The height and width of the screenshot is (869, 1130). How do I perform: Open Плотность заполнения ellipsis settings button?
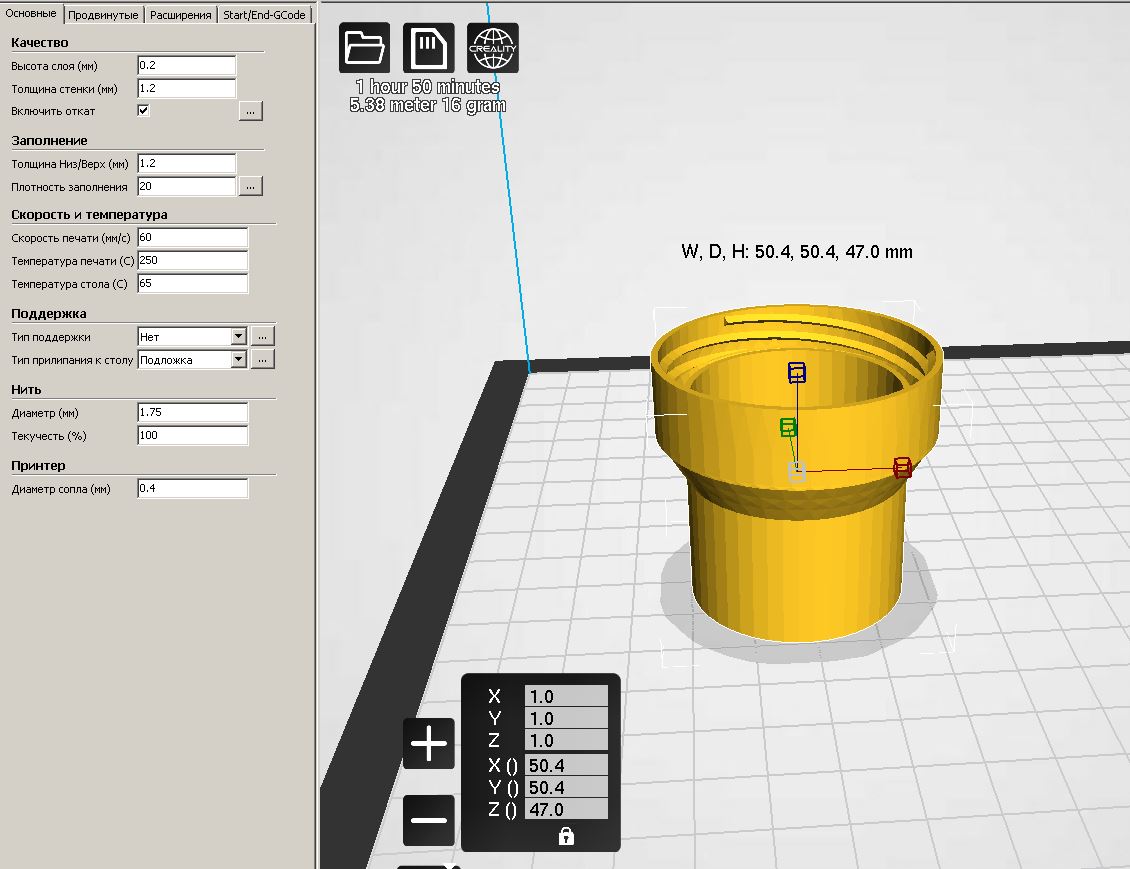[250, 186]
